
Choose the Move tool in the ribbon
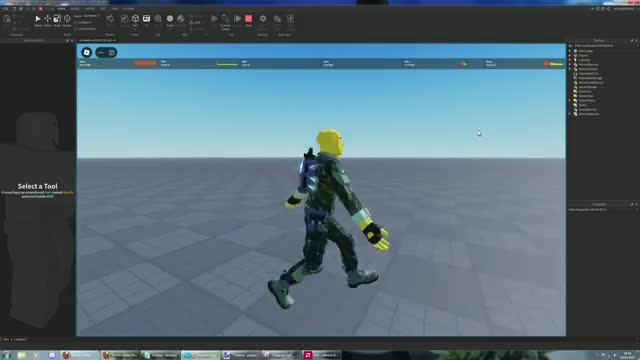(47, 19)
